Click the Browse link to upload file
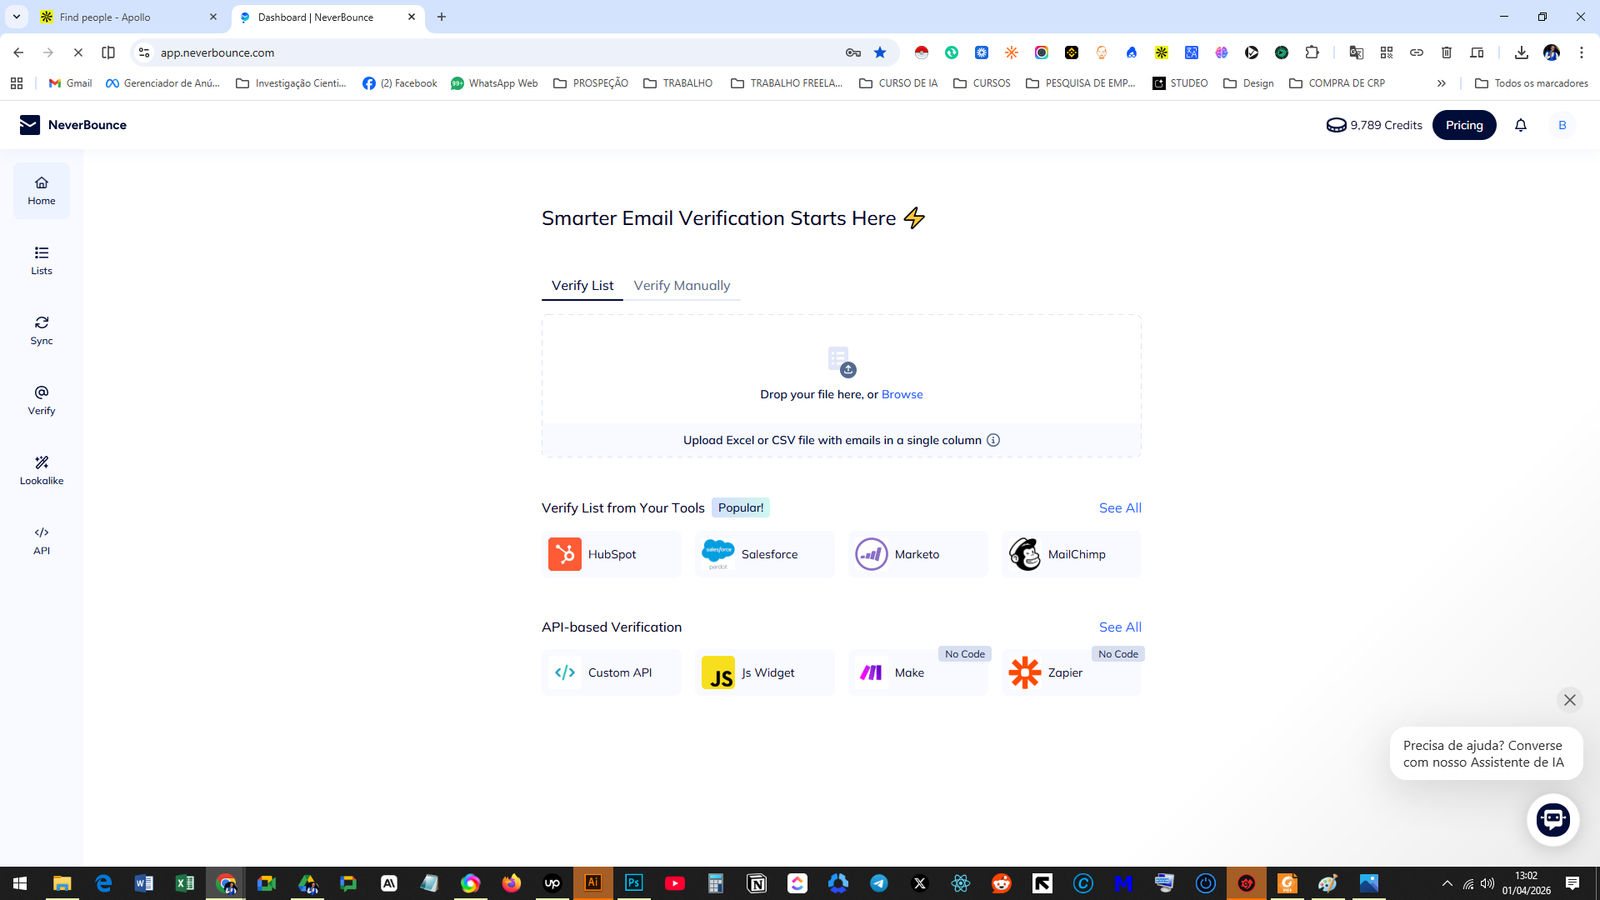Image resolution: width=1600 pixels, height=900 pixels. (x=902, y=394)
